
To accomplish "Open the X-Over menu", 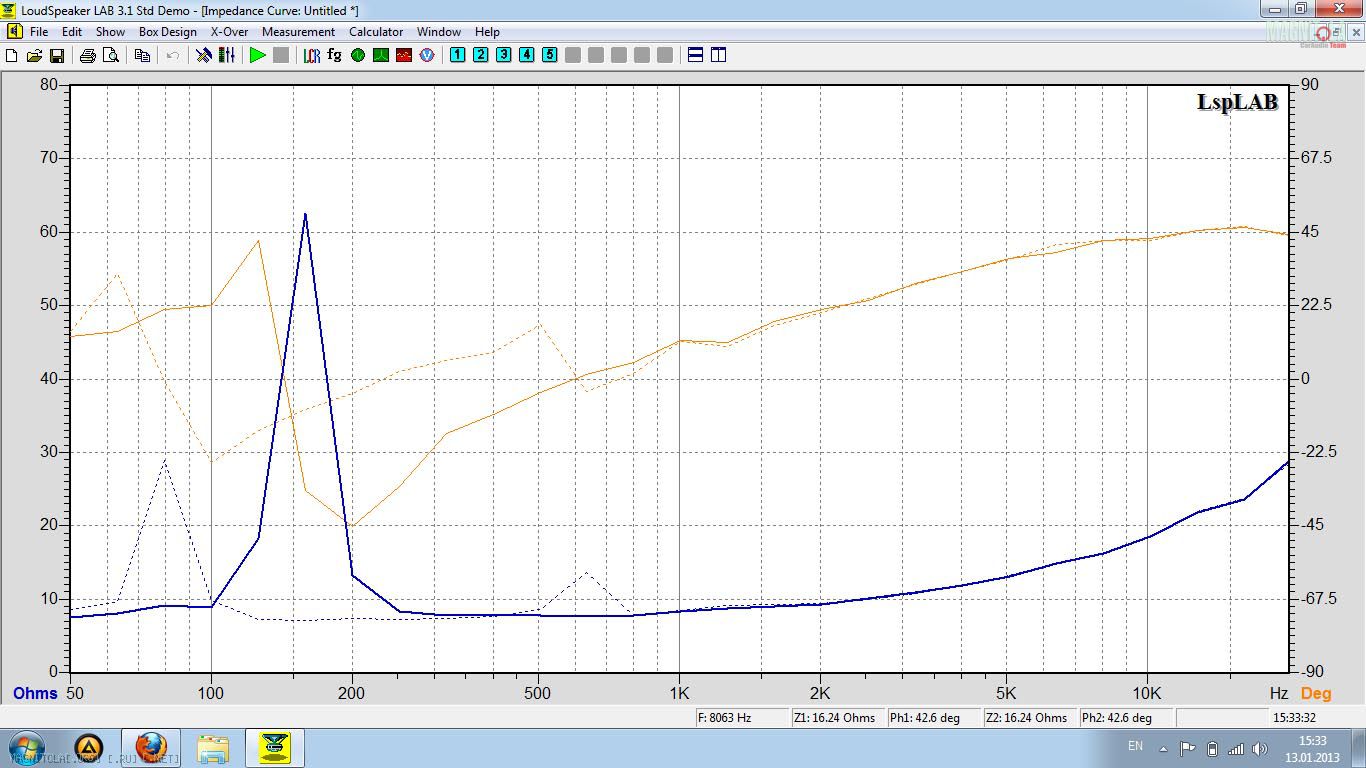I will (229, 32).
